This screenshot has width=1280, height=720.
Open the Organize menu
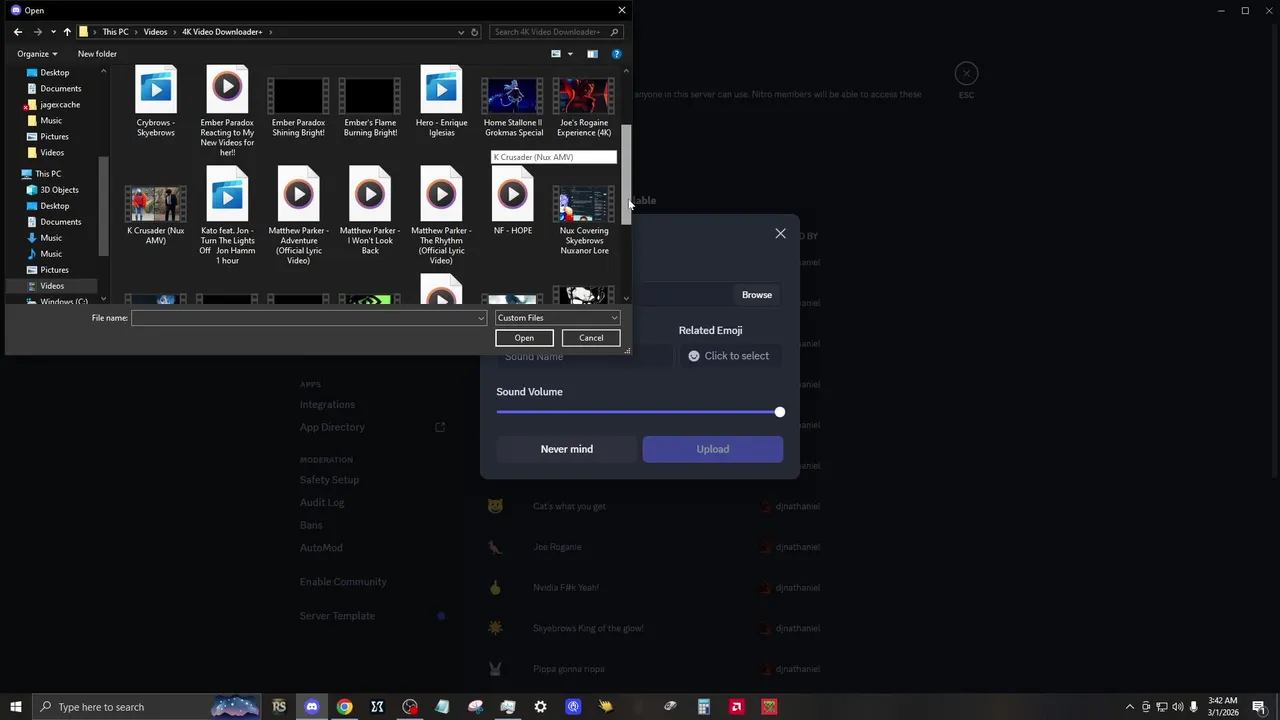37,54
